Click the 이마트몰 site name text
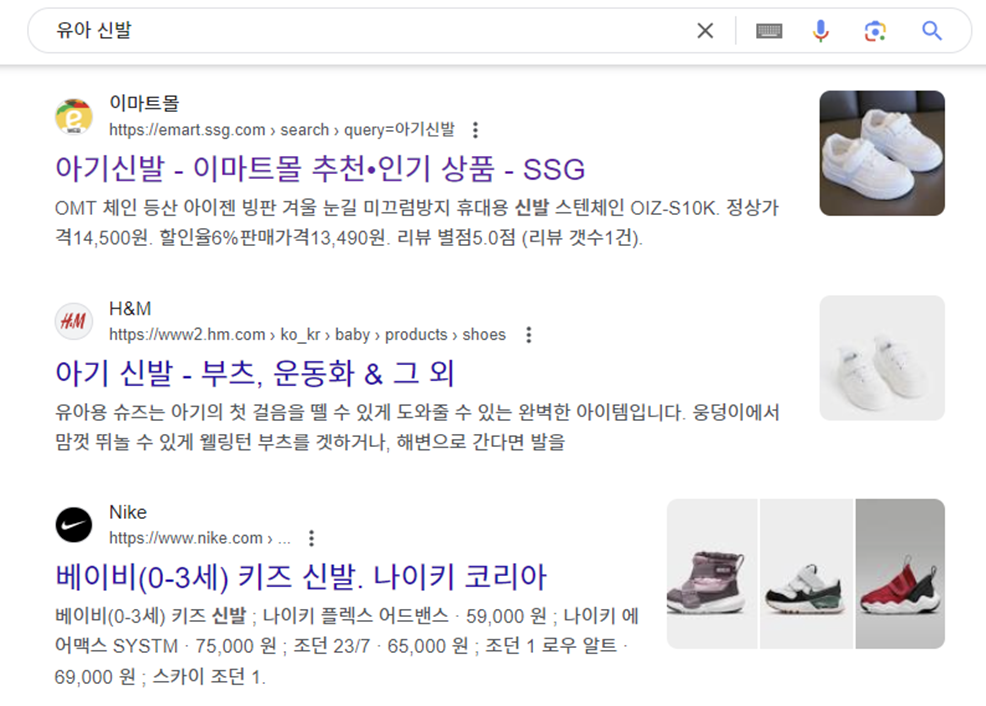 (144, 102)
